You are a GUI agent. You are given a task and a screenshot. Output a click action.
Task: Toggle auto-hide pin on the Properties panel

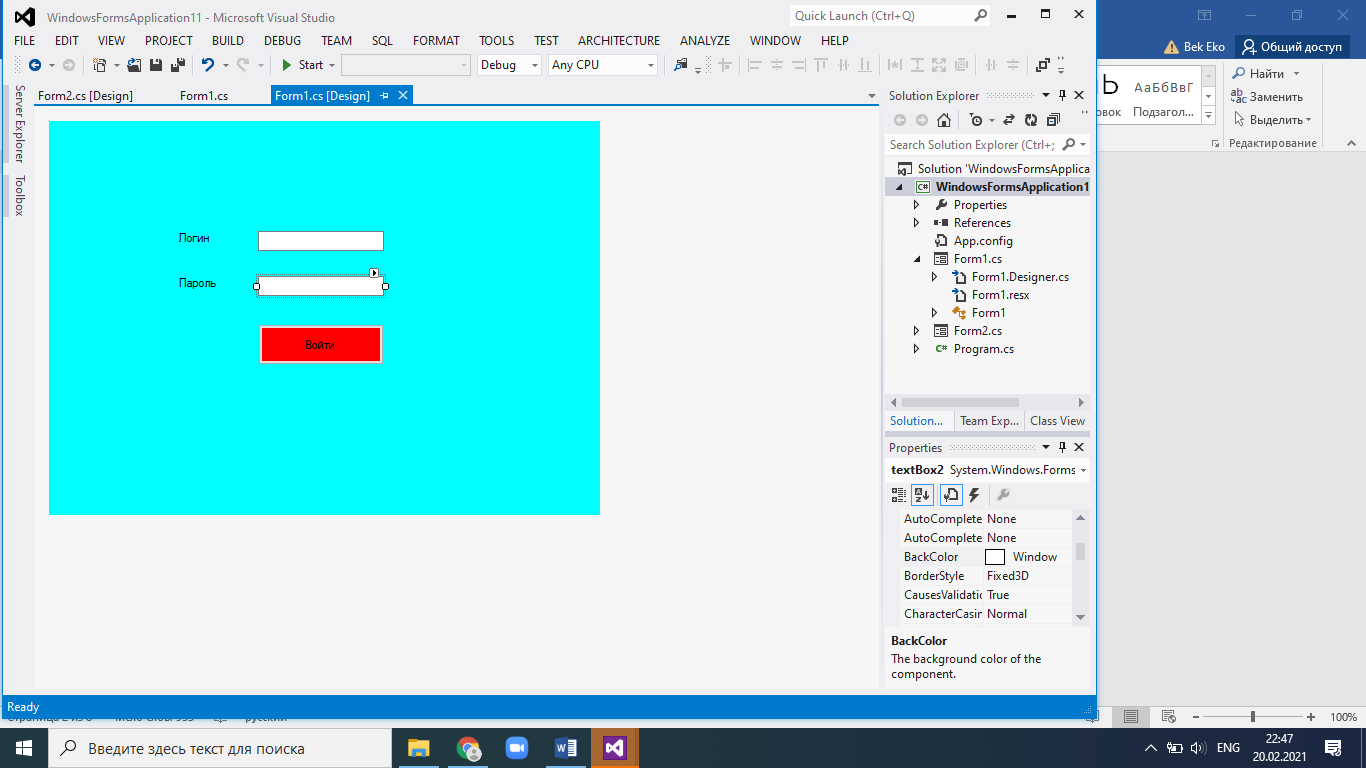pos(1062,448)
